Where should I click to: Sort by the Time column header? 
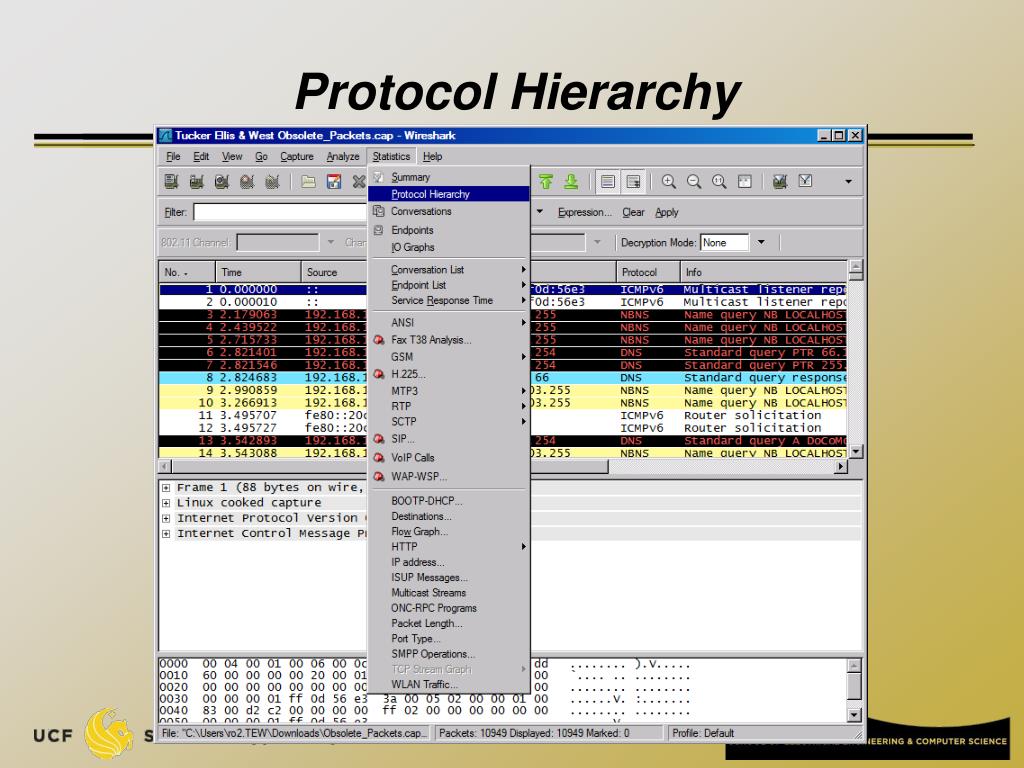pos(258,272)
